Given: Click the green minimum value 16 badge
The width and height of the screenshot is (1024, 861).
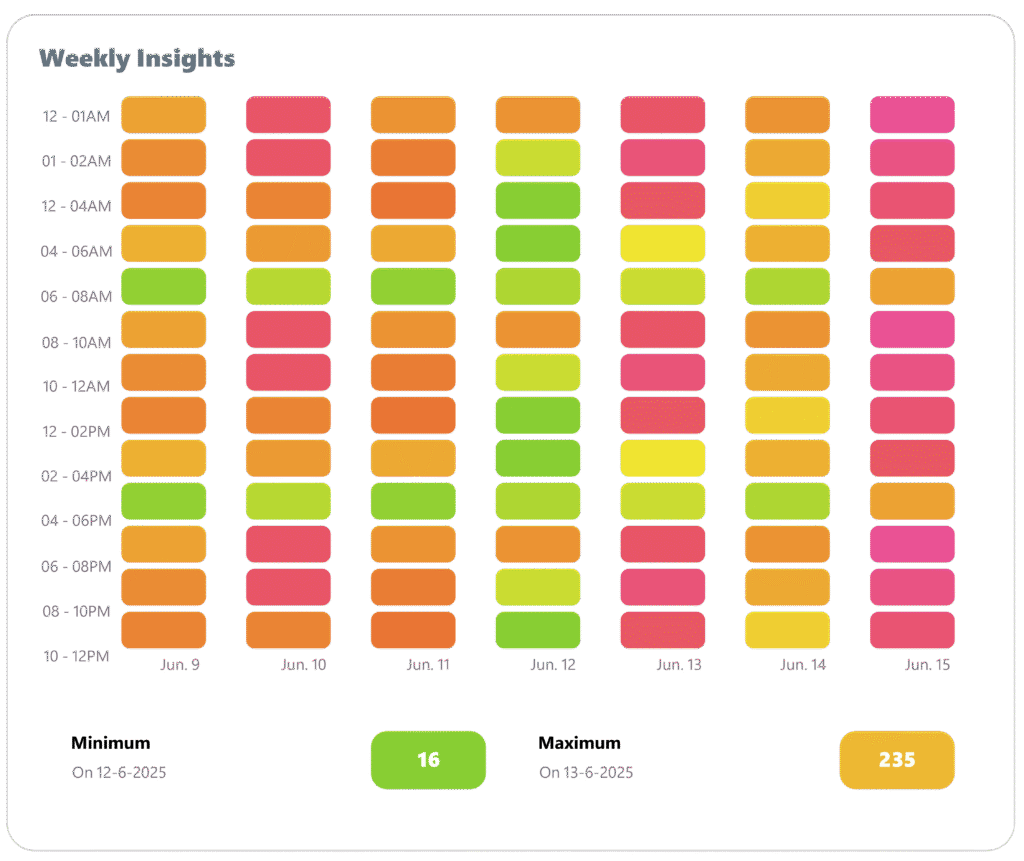Looking at the screenshot, I should (x=428, y=760).
